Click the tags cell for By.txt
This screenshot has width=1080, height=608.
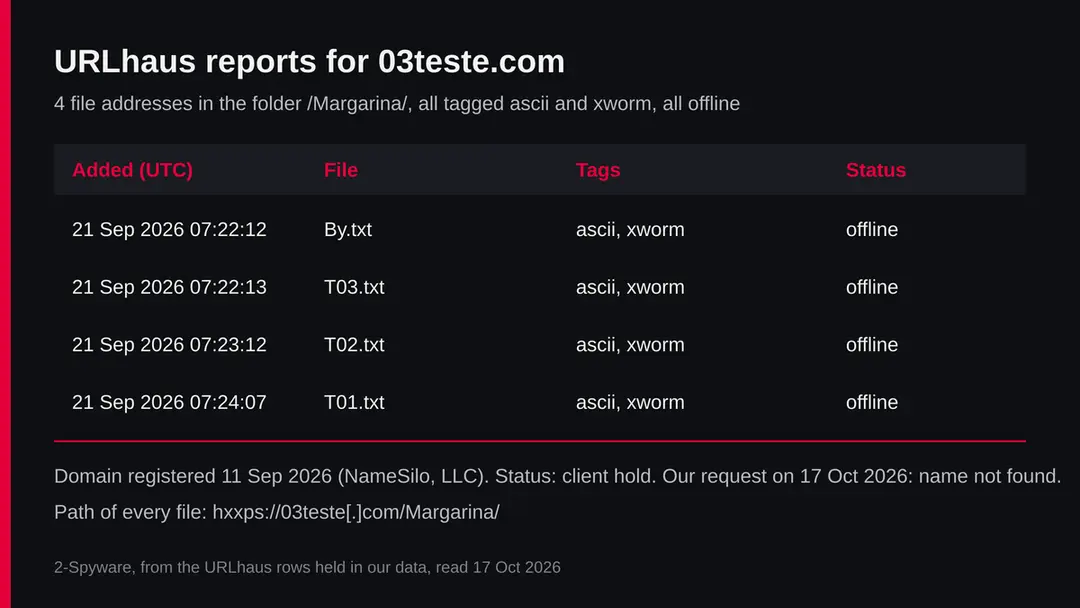tap(630, 229)
